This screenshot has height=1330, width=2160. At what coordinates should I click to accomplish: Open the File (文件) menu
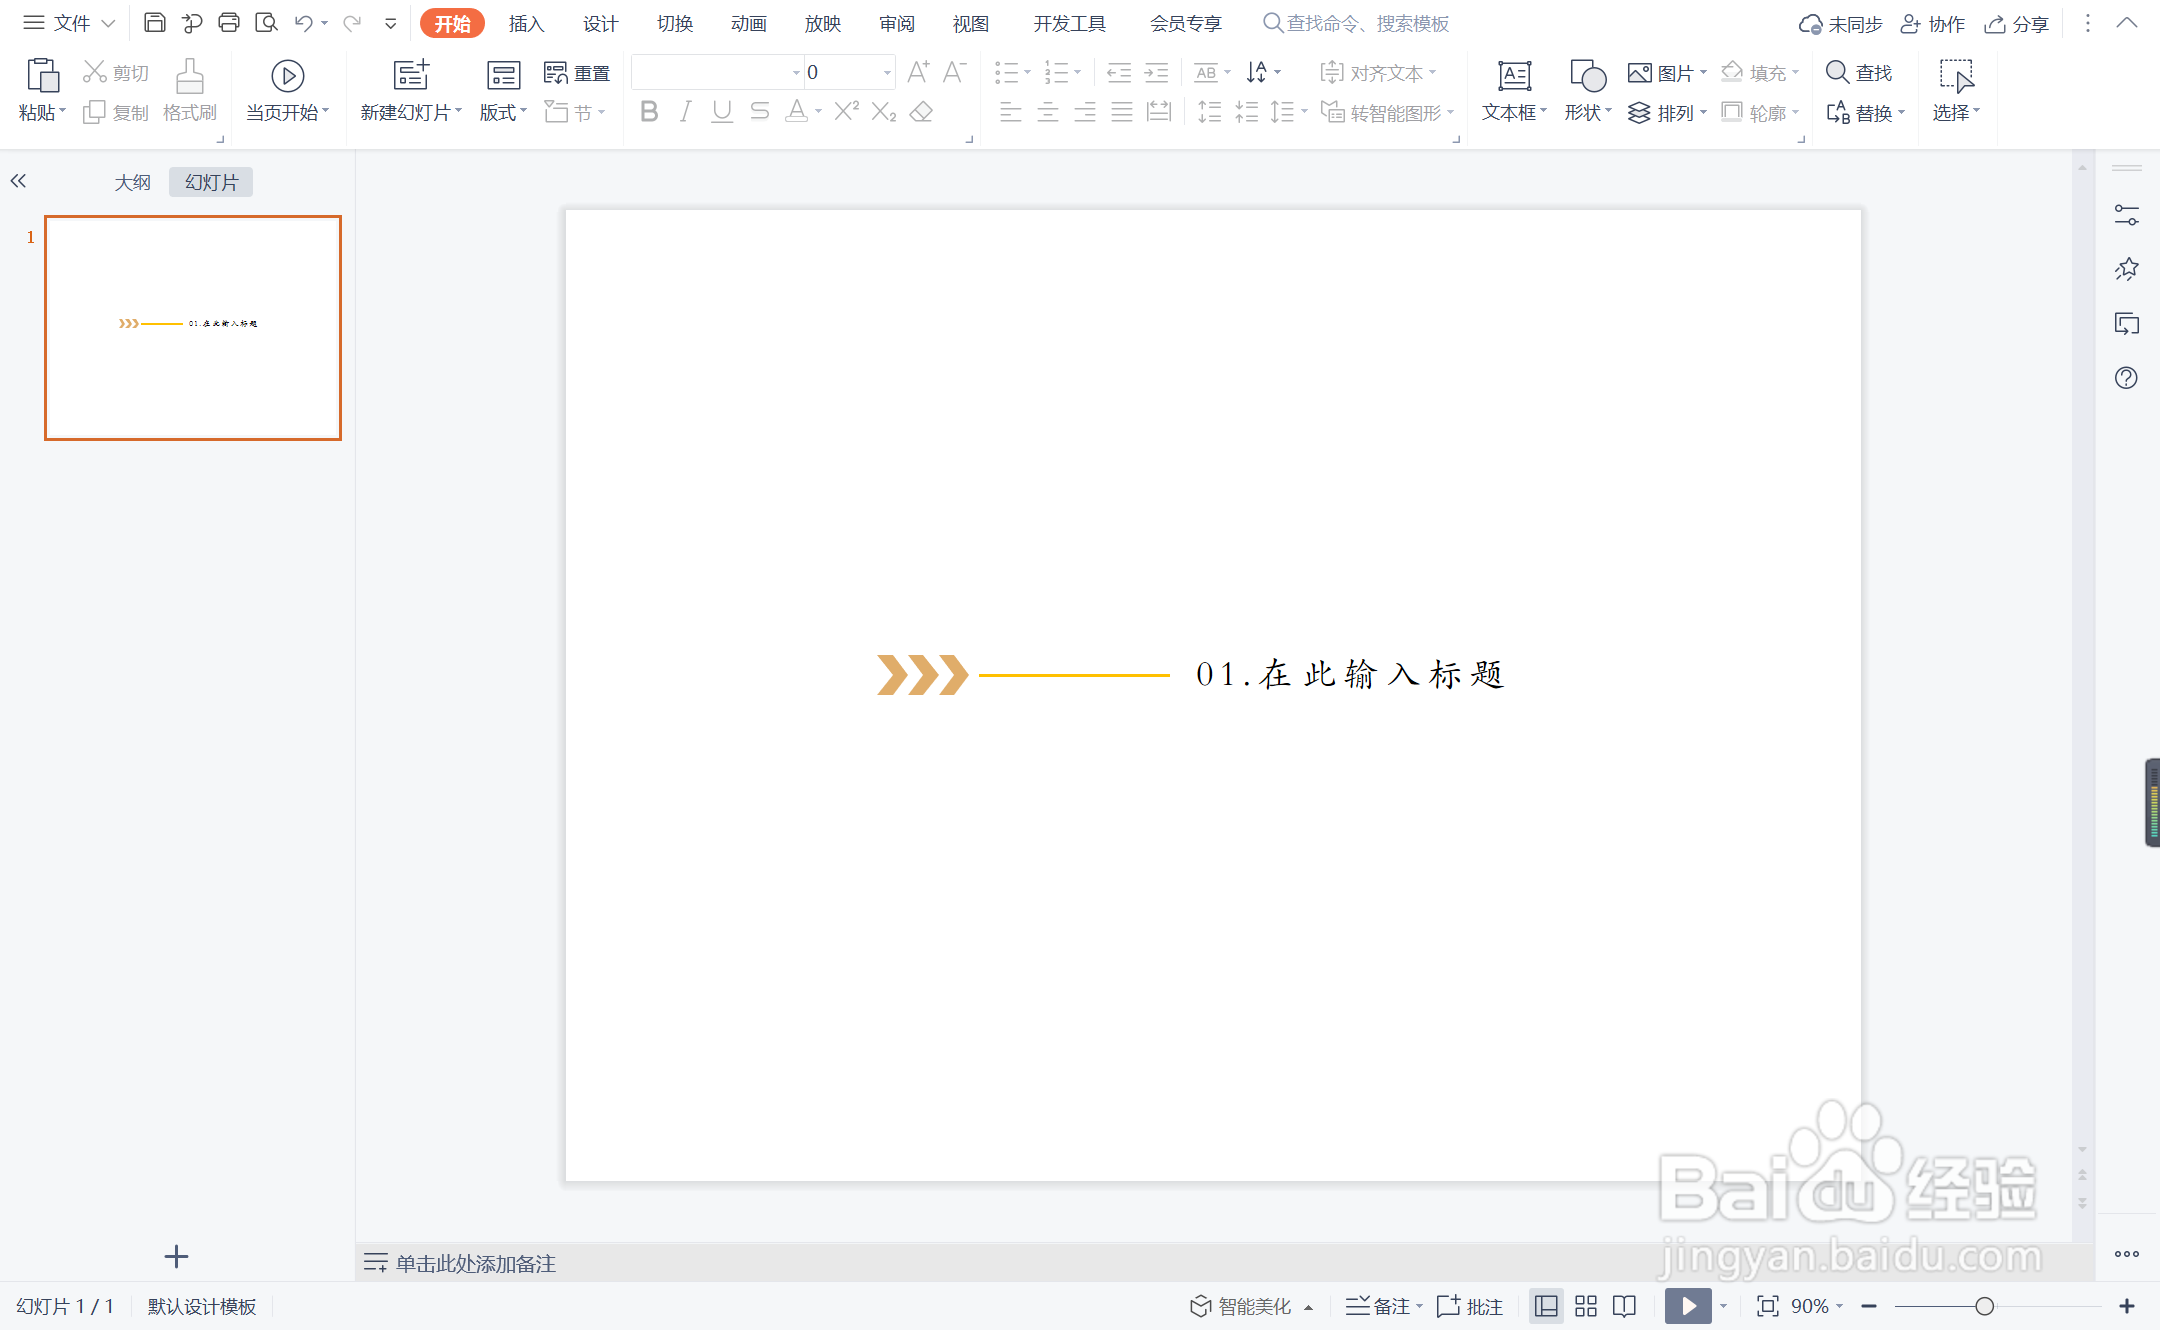tap(68, 23)
